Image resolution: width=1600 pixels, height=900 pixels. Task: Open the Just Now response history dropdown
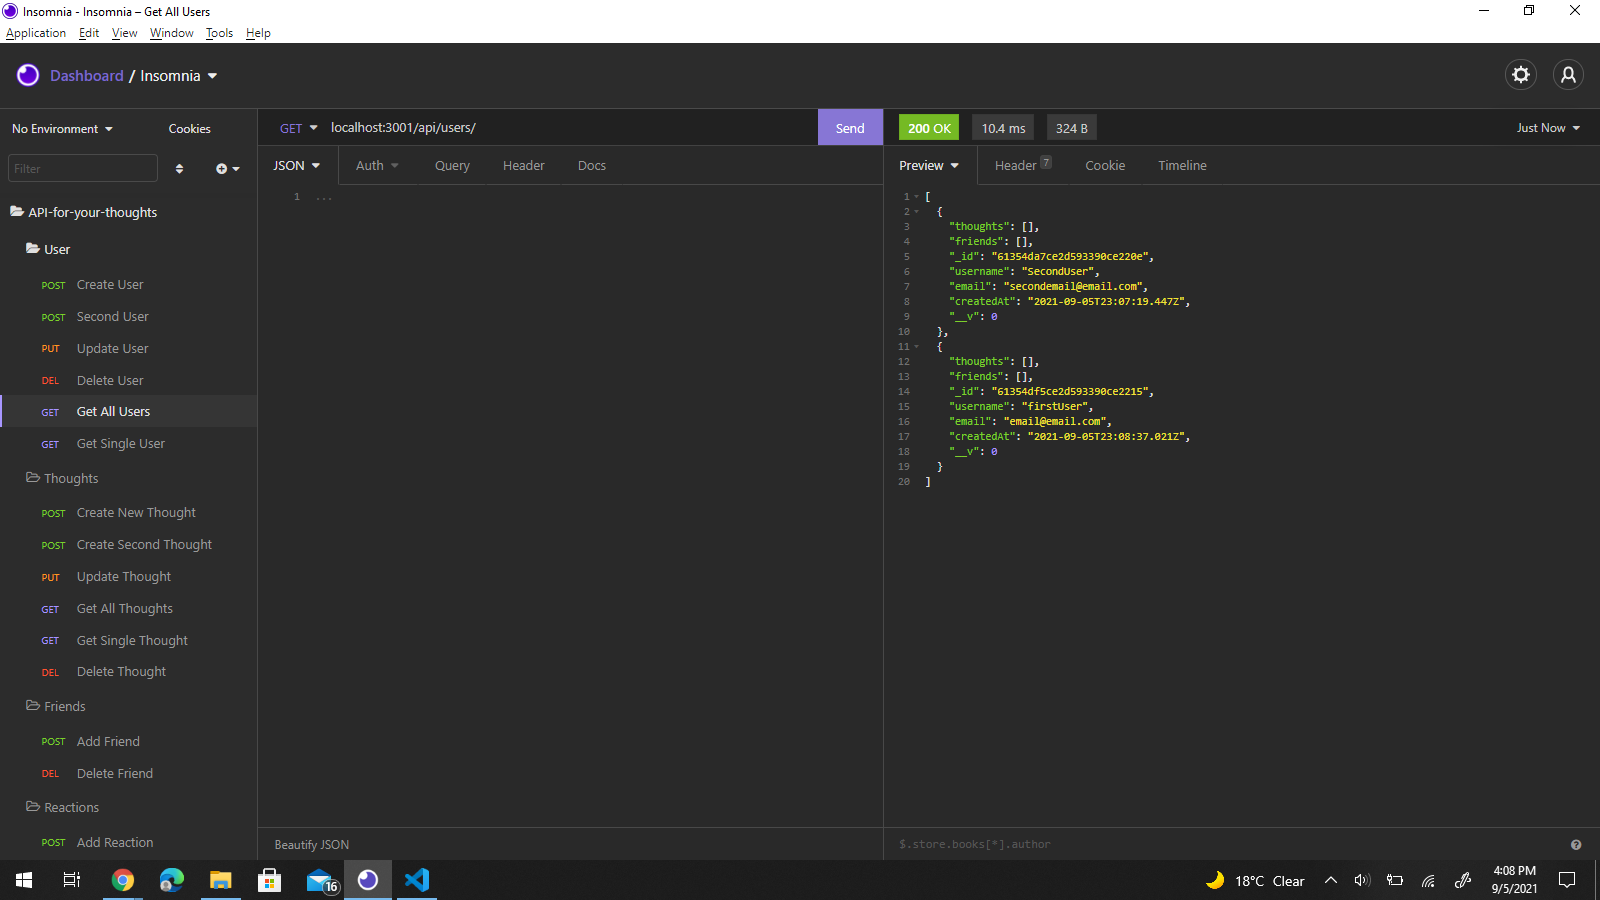(x=1546, y=127)
